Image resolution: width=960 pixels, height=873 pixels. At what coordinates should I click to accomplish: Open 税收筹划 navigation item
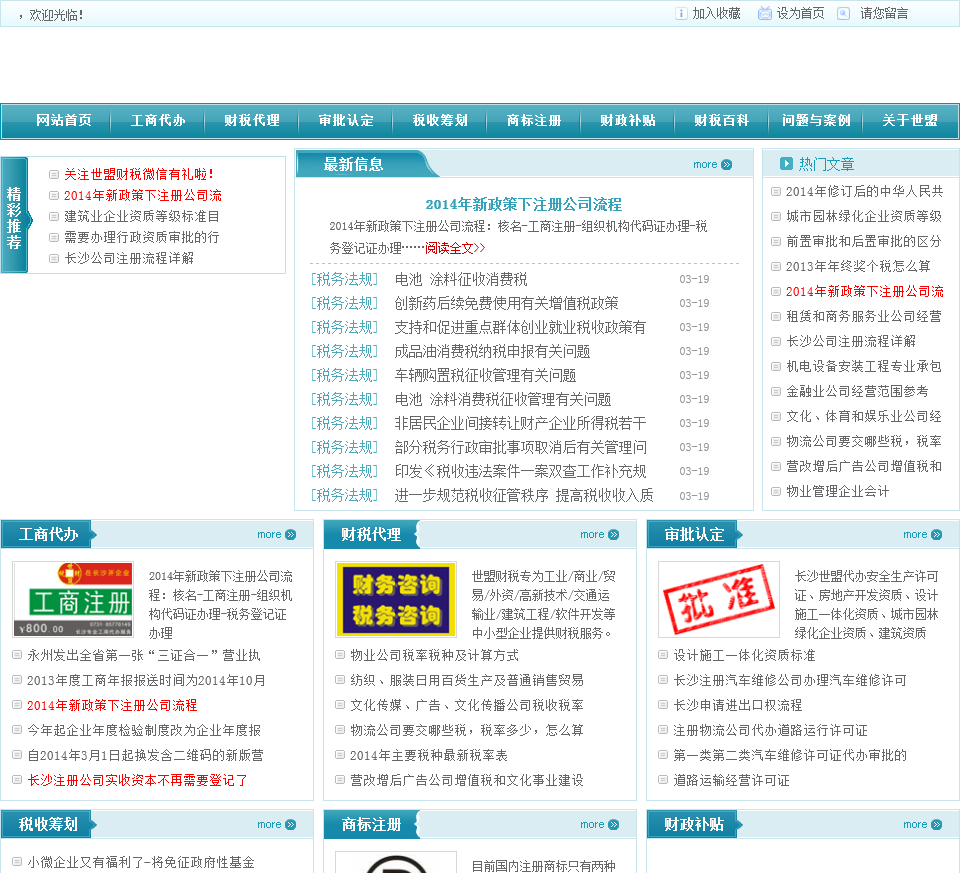[440, 121]
